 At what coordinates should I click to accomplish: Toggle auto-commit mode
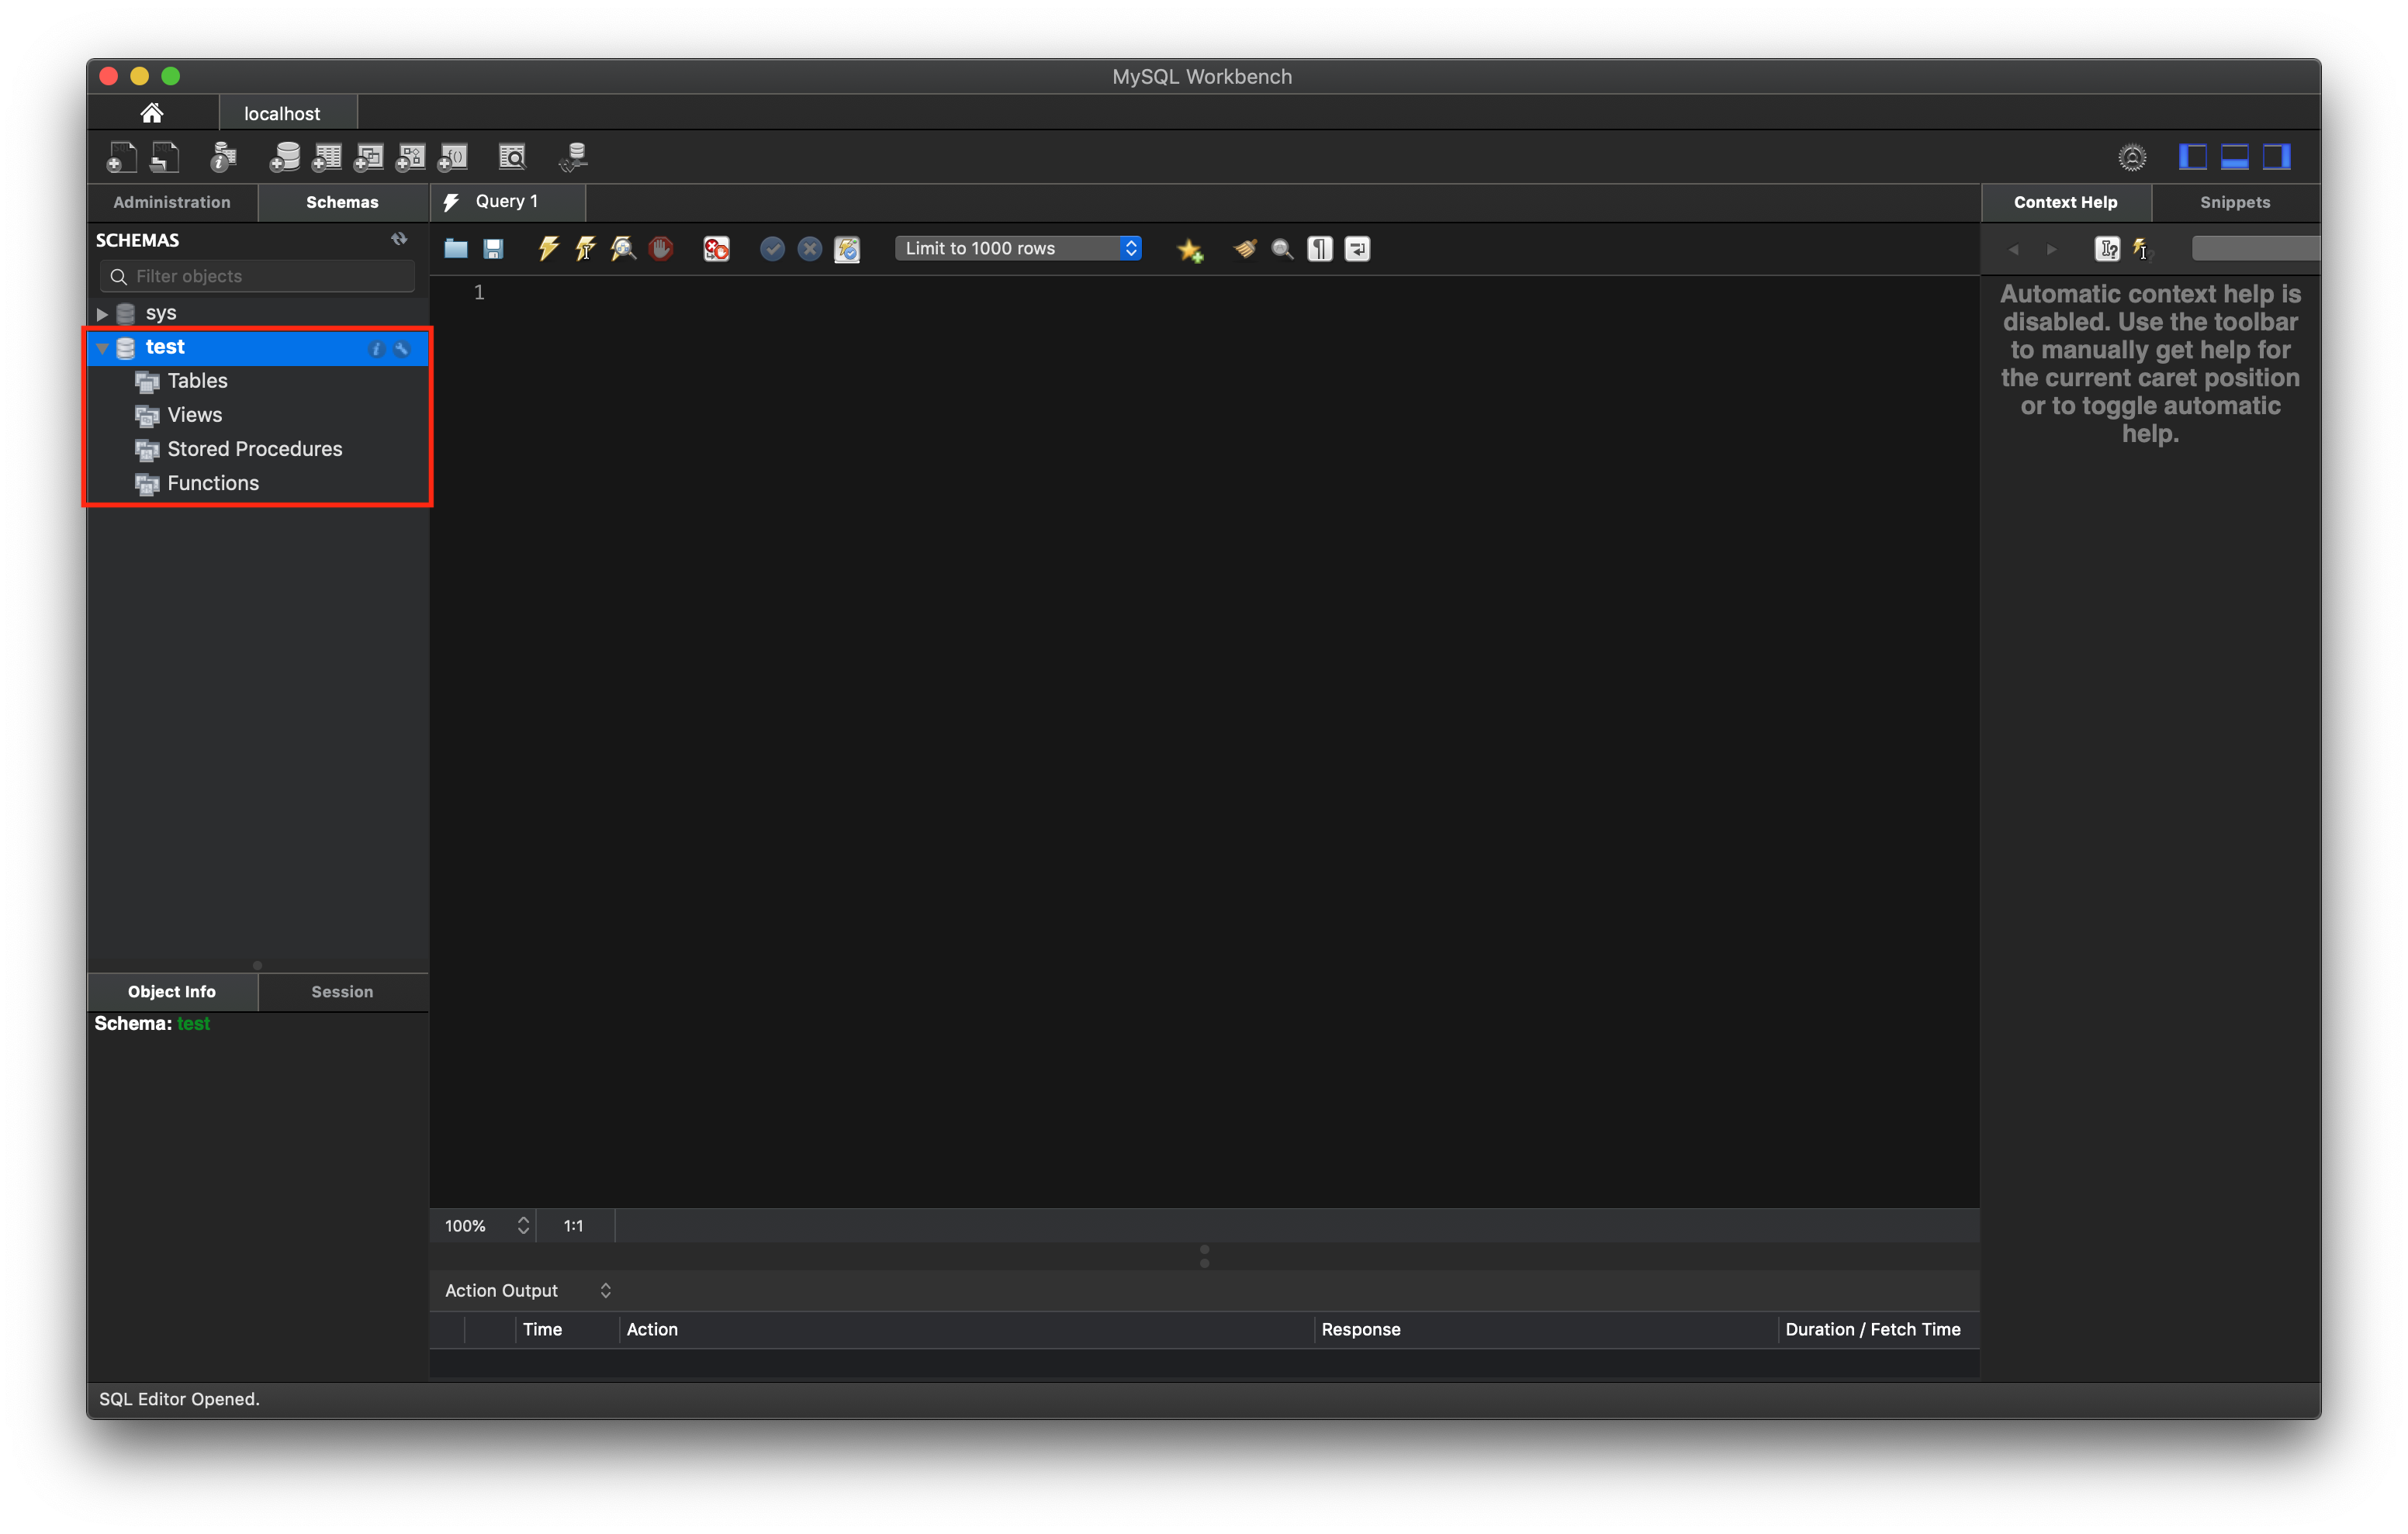pyautogui.click(x=847, y=249)
